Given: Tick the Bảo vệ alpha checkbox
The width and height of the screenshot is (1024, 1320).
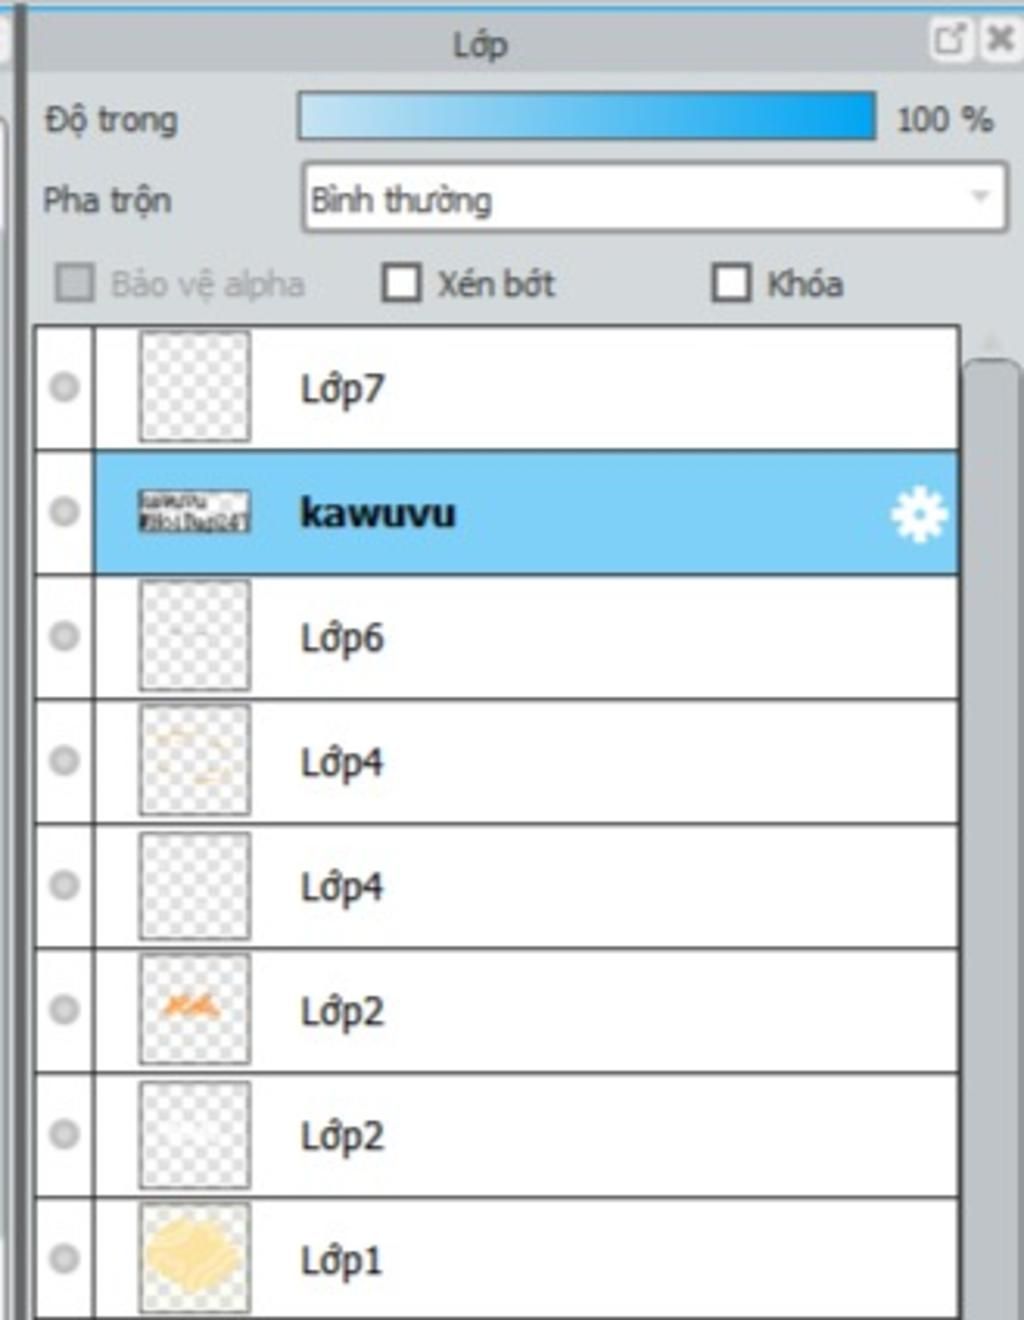Looking at the screenshot, I should click(x=75, y=283).
